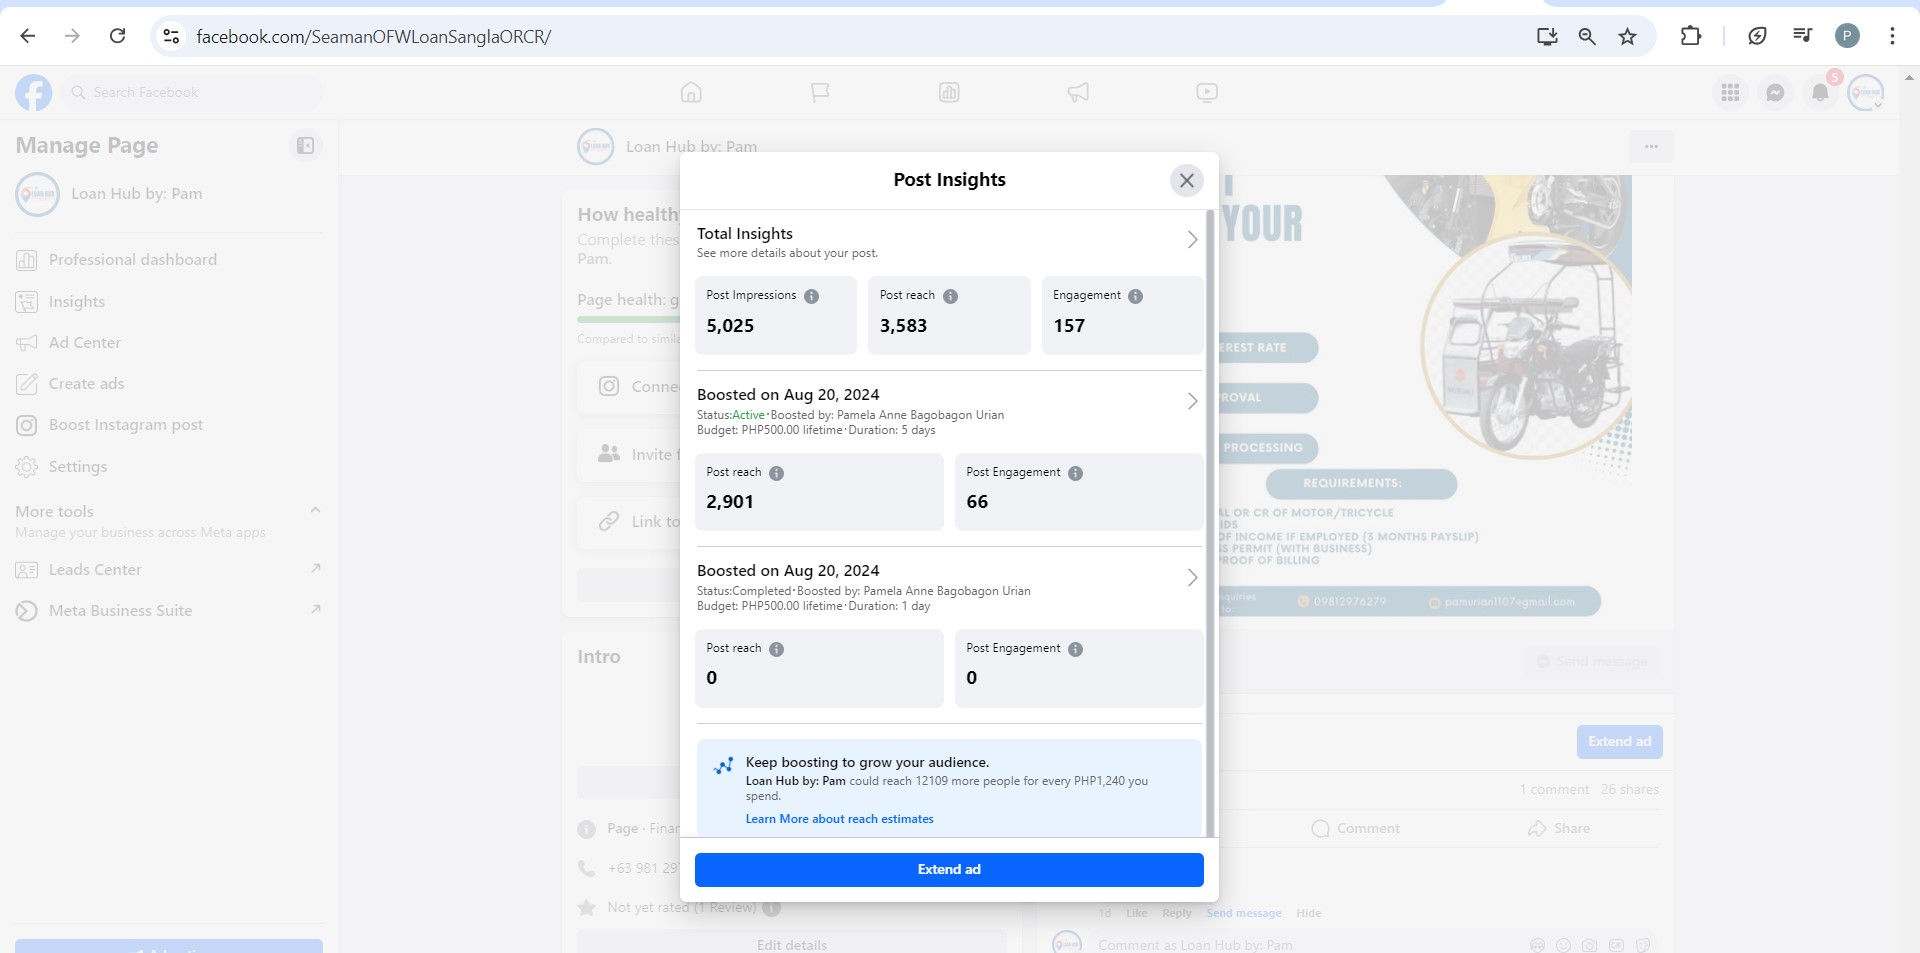Screen dimensions: 1920x953
Task: Open dashboard chart icon in top nav
Action: point(949,93)
